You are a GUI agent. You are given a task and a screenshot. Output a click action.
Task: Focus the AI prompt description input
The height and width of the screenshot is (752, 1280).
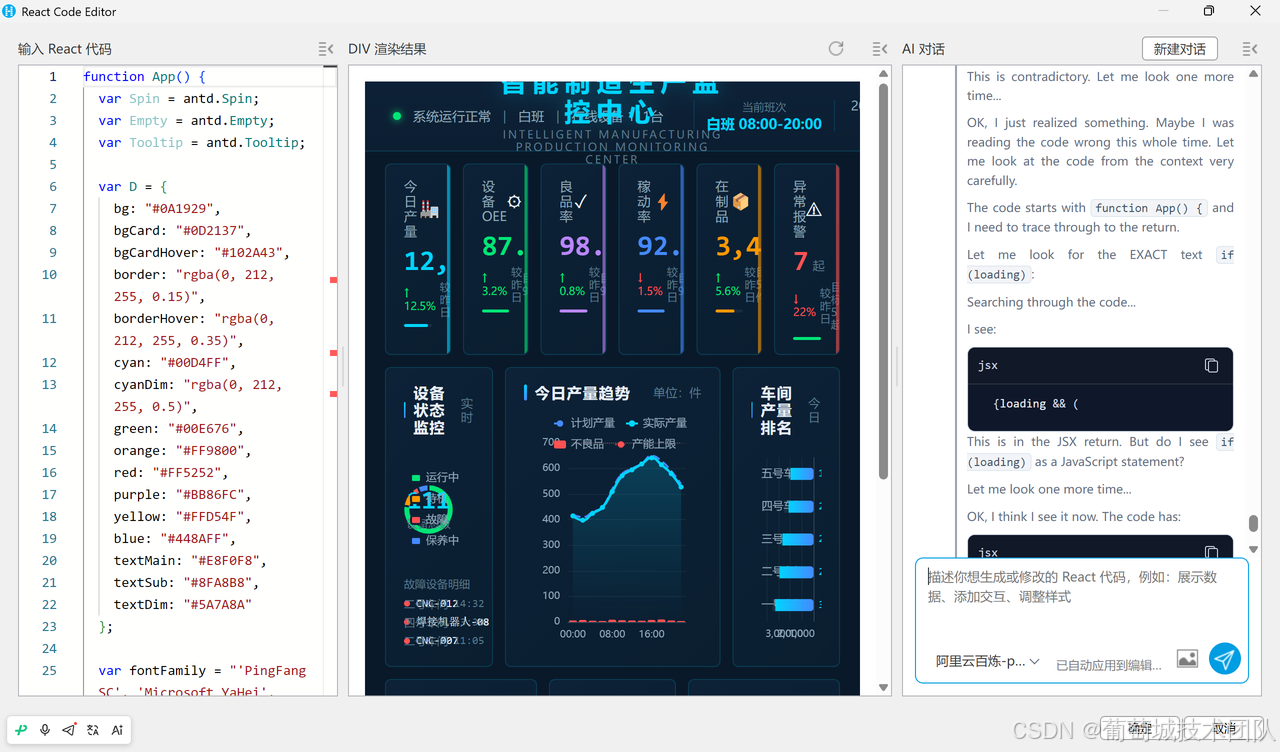point(1081,597)
